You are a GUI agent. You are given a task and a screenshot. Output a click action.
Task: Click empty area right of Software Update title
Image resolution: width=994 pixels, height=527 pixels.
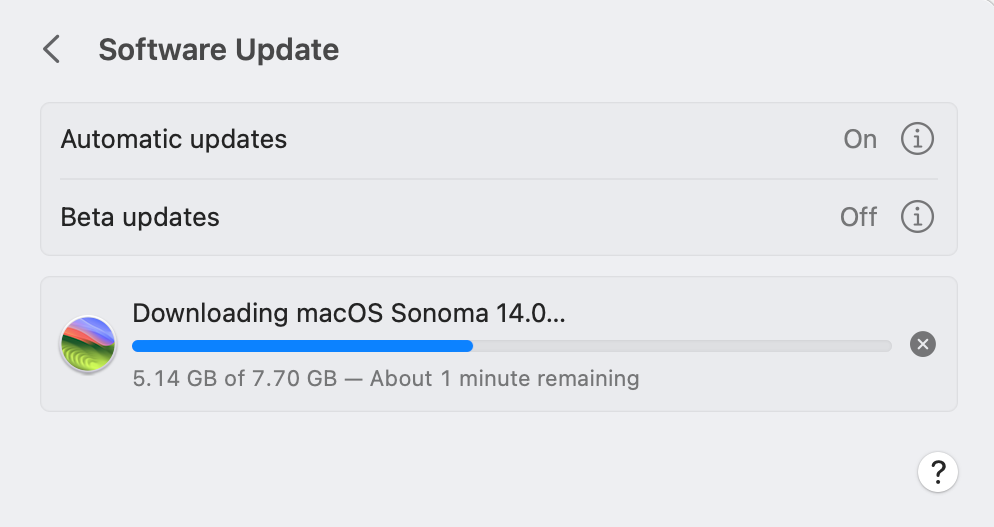[650, 49]
